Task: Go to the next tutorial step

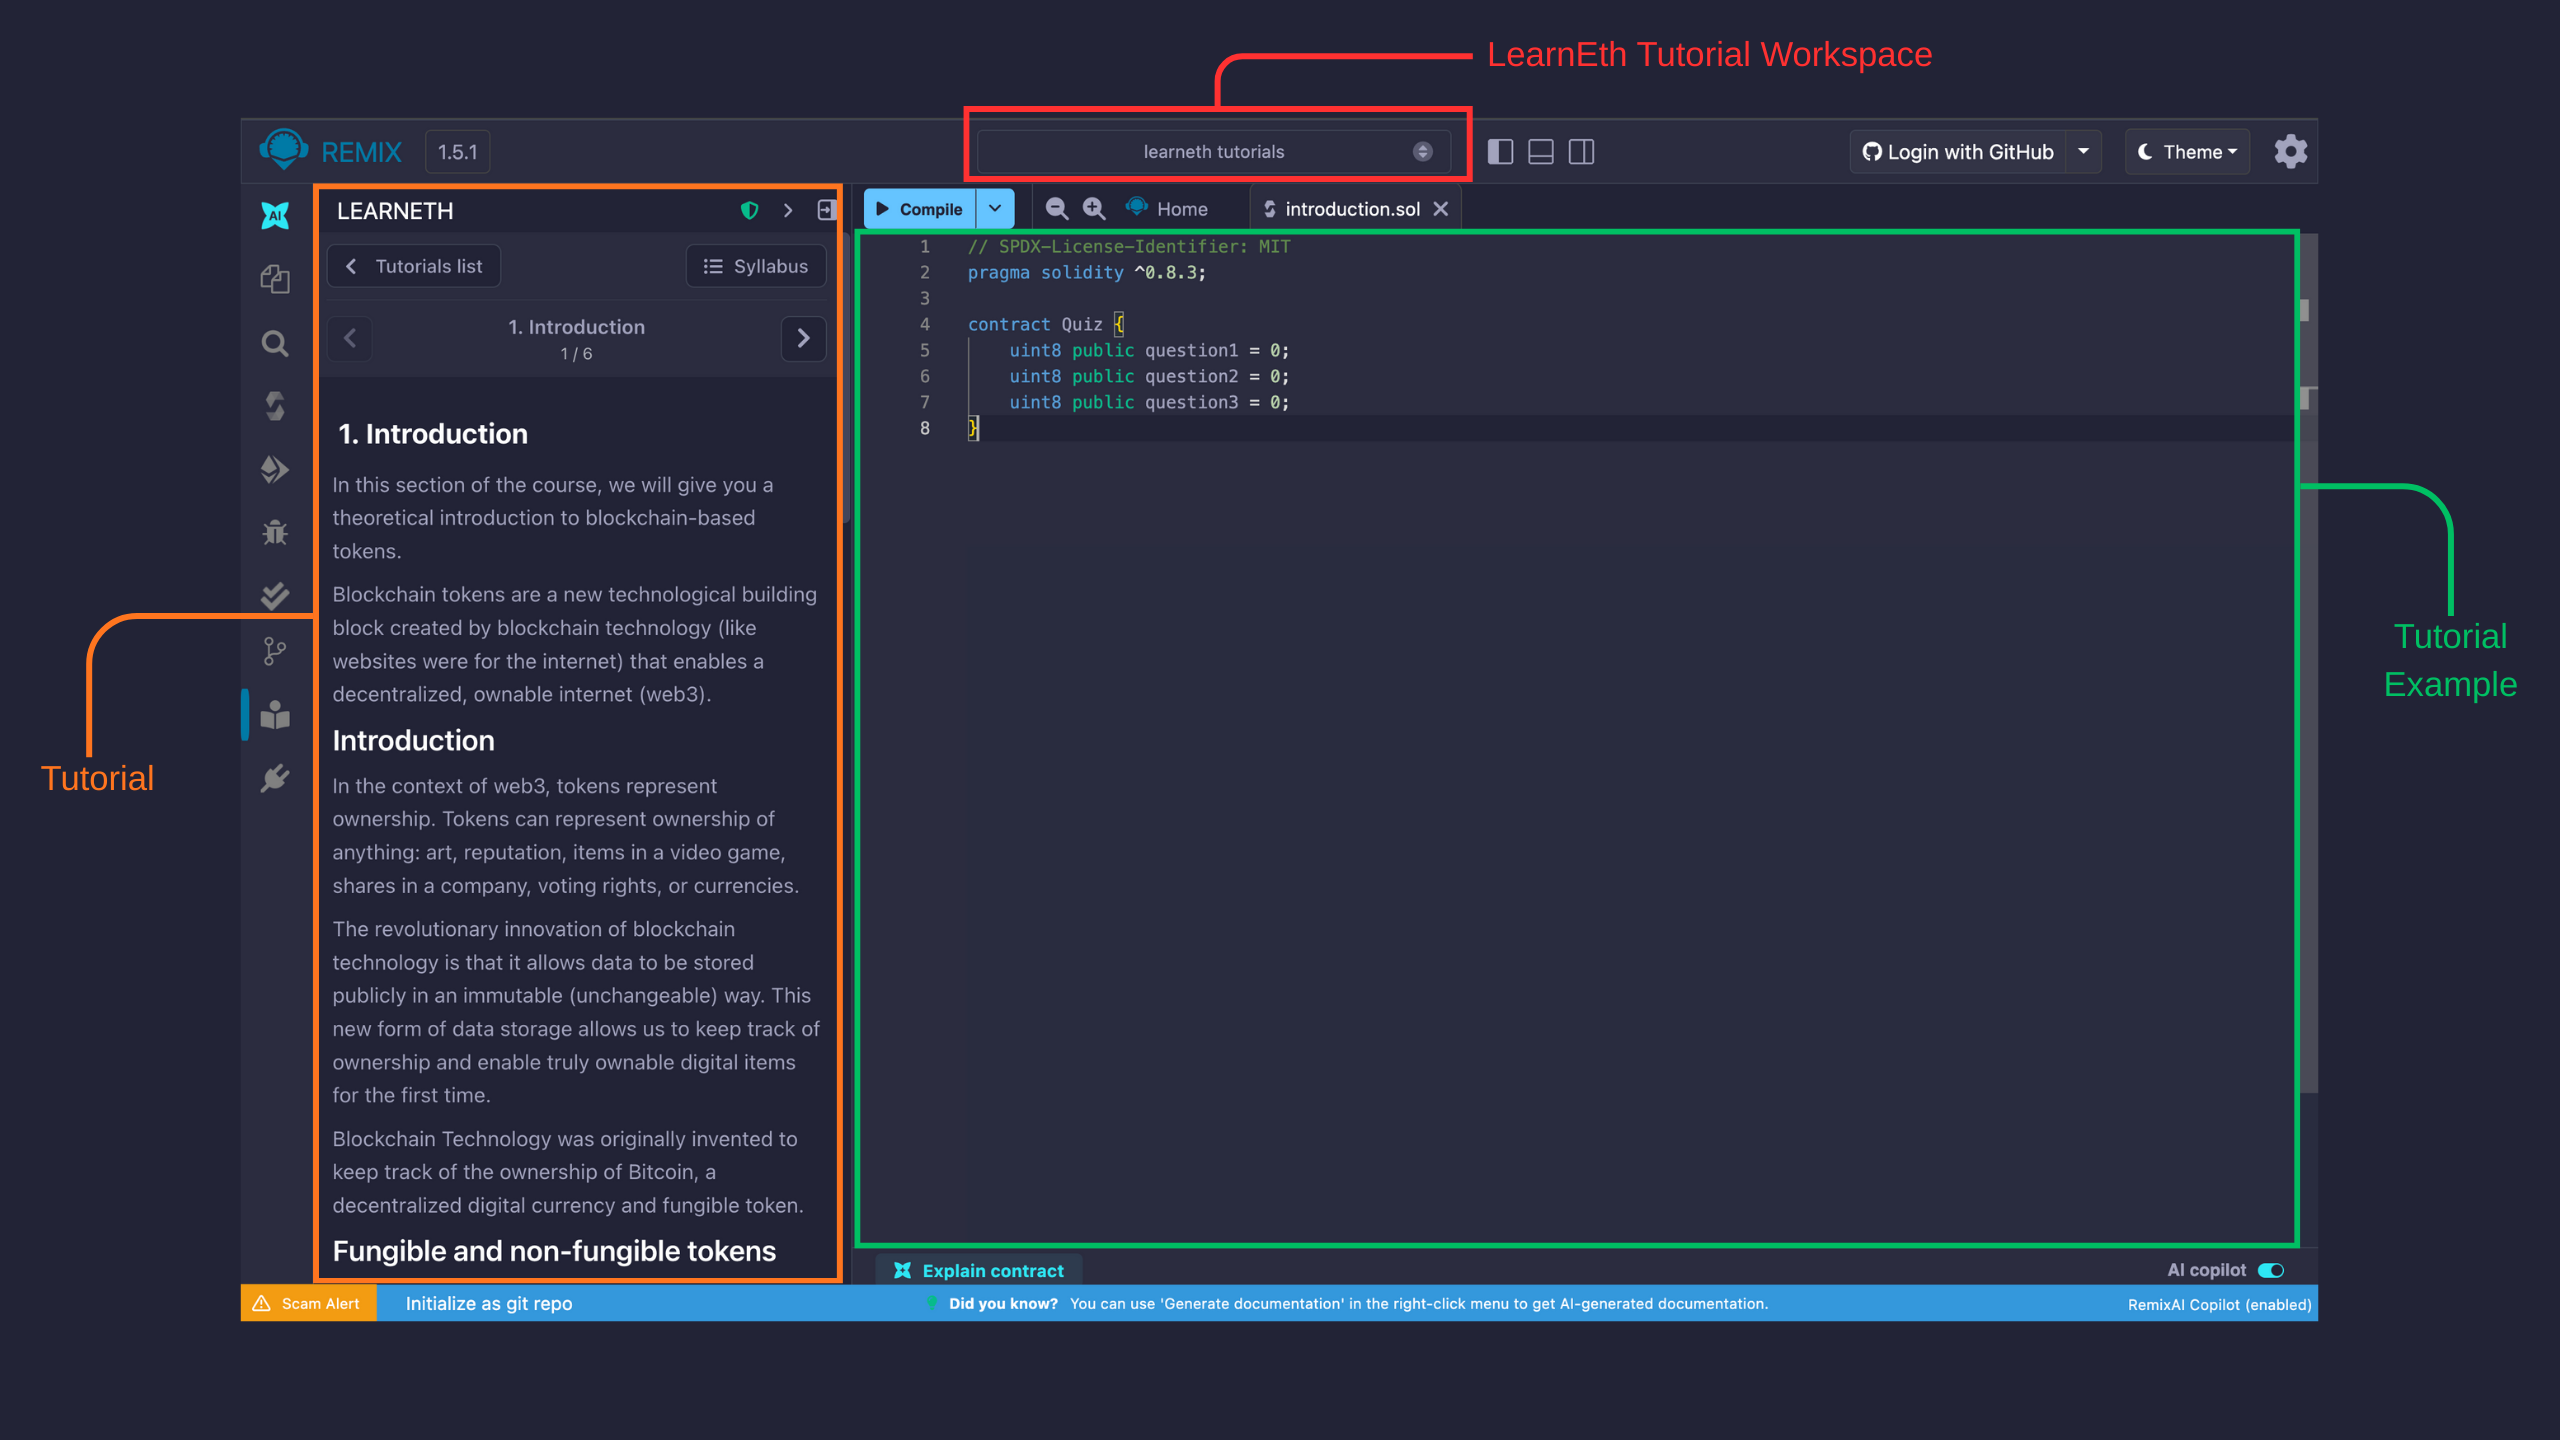Action: [803, 339]
